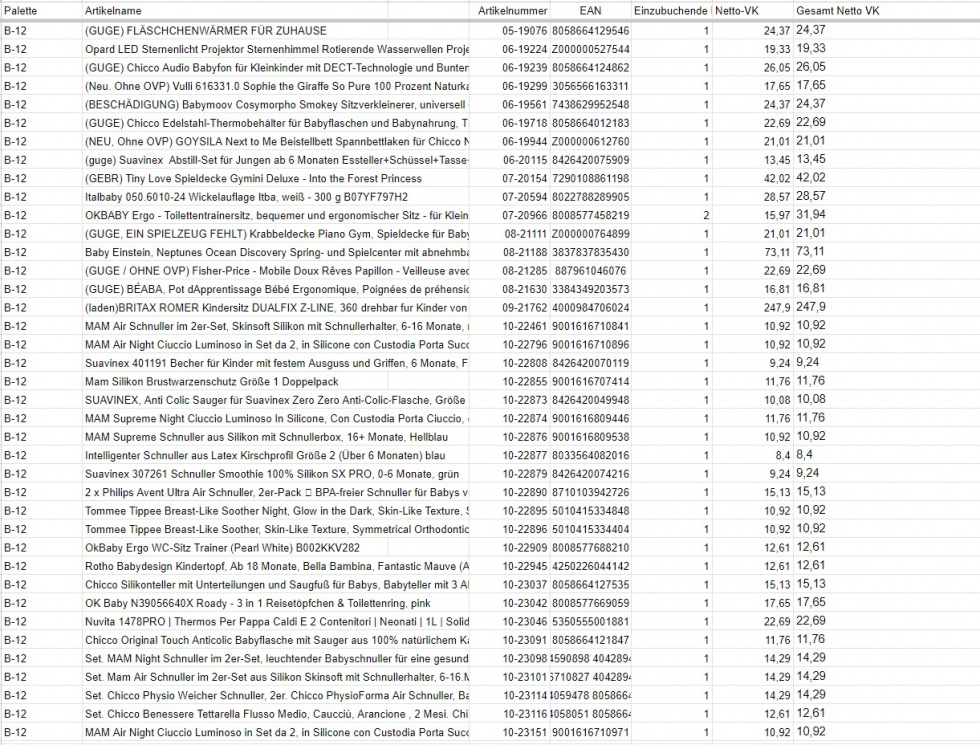Click the Opard LED Sternenlicht Projektor cell

pyautogui.click(x=277, y=49)
